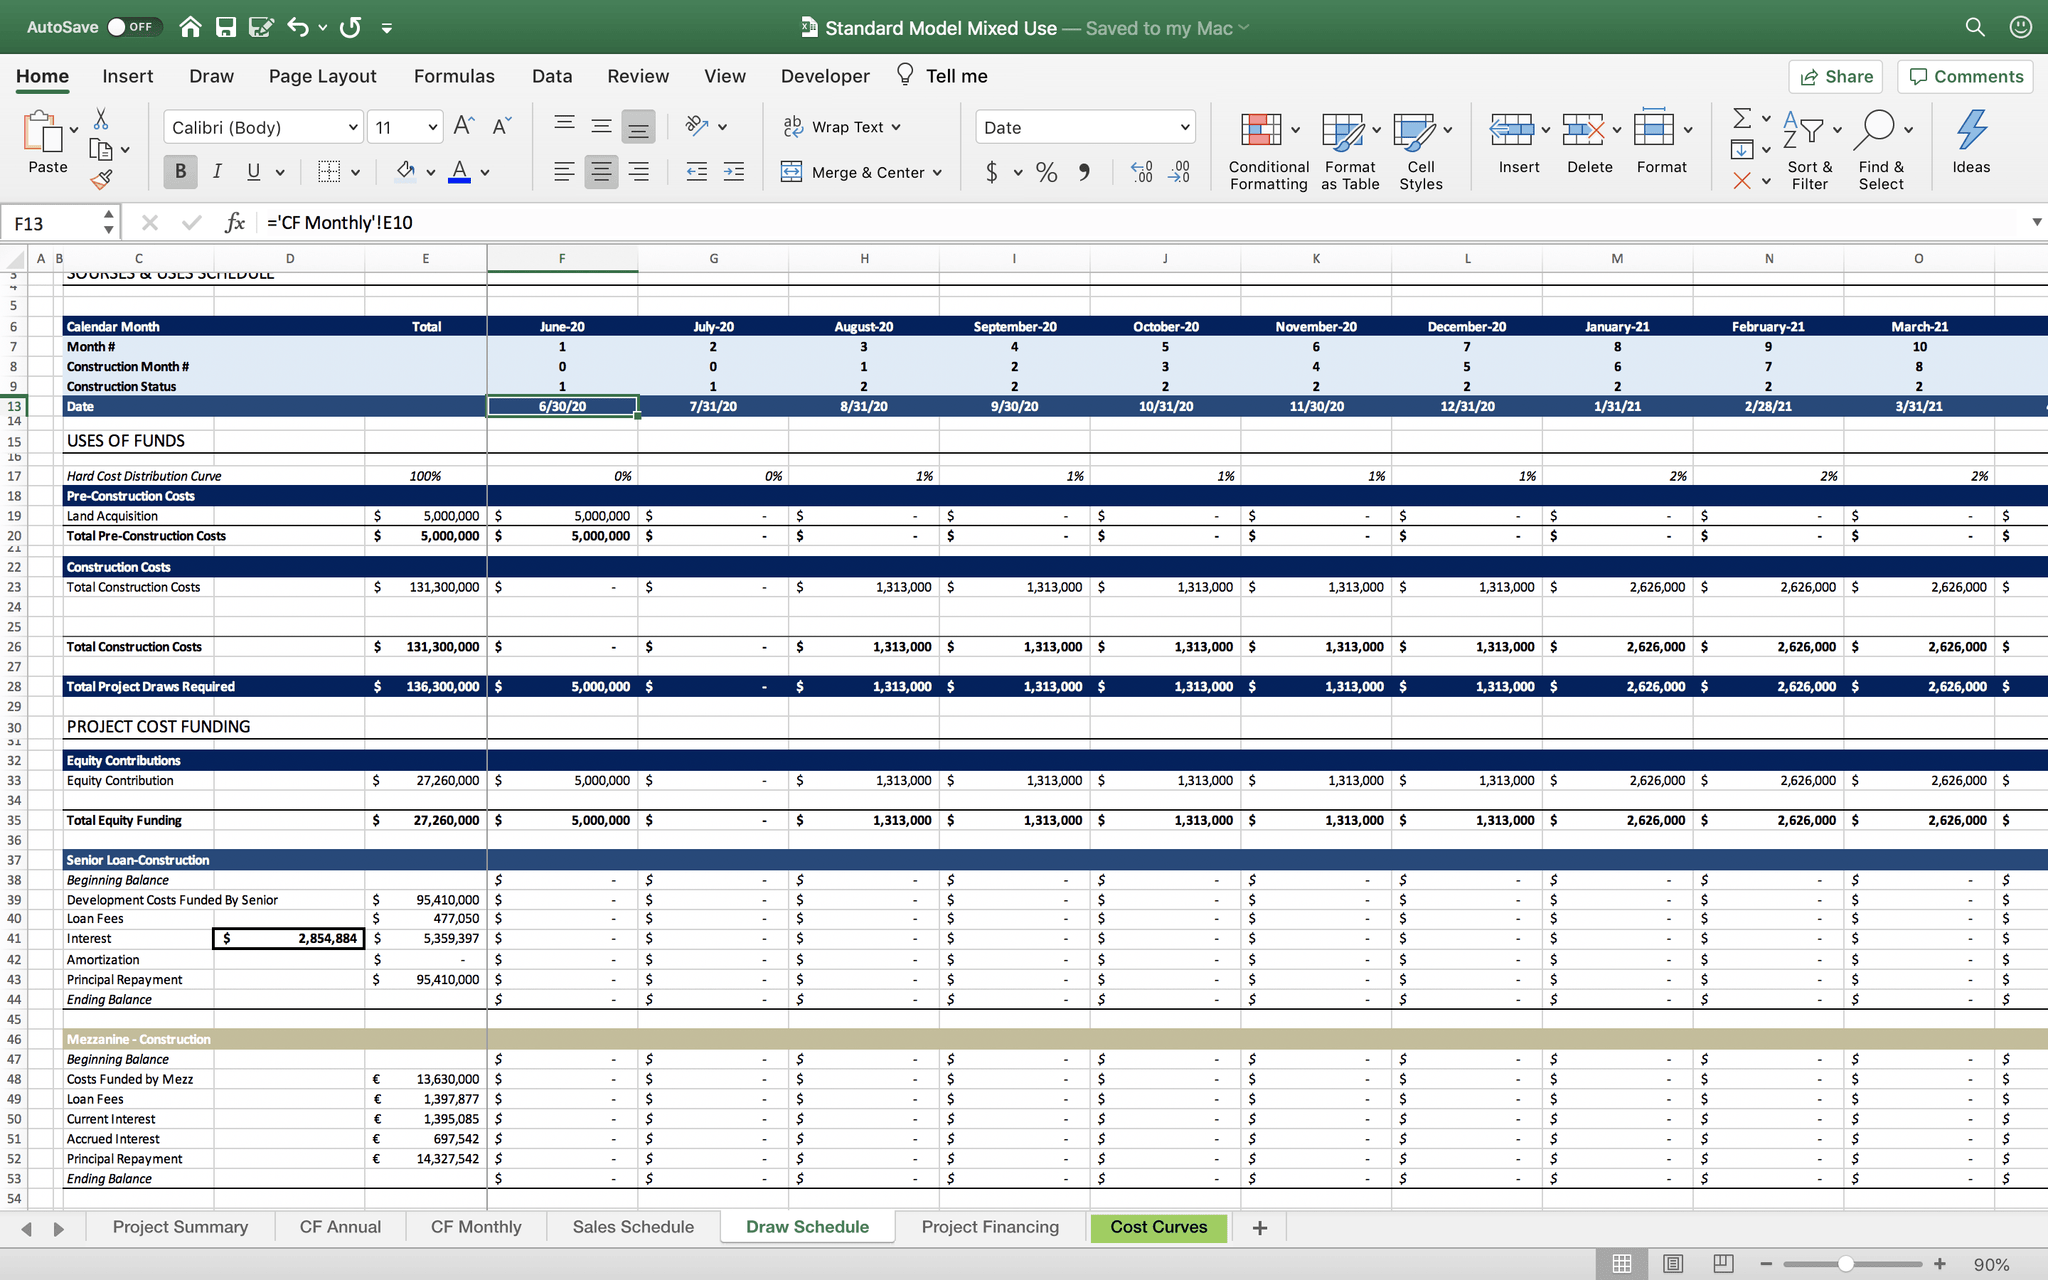The height and width of the screenshot is (1280, 2048).
Task: Click the Share button
Action: click(1836, 76)
